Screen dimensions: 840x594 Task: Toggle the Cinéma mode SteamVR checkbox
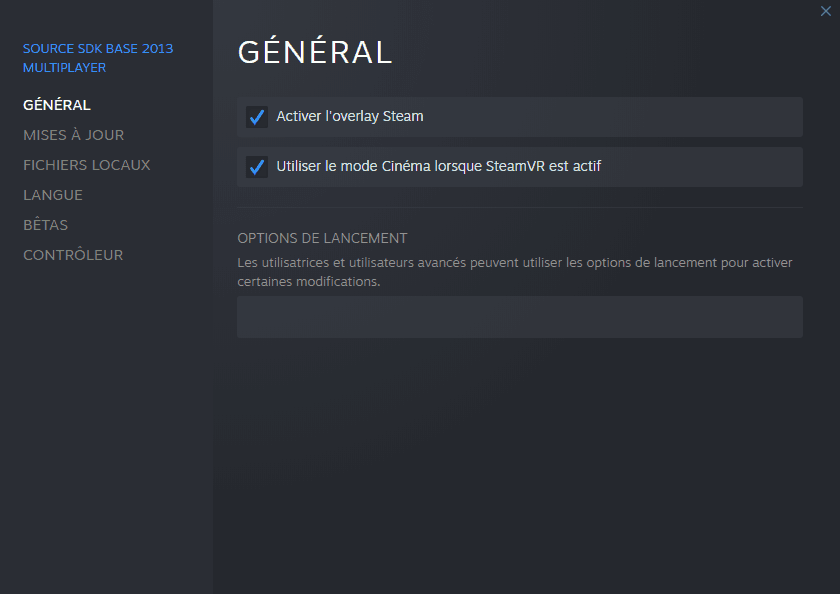coord(257,167)
